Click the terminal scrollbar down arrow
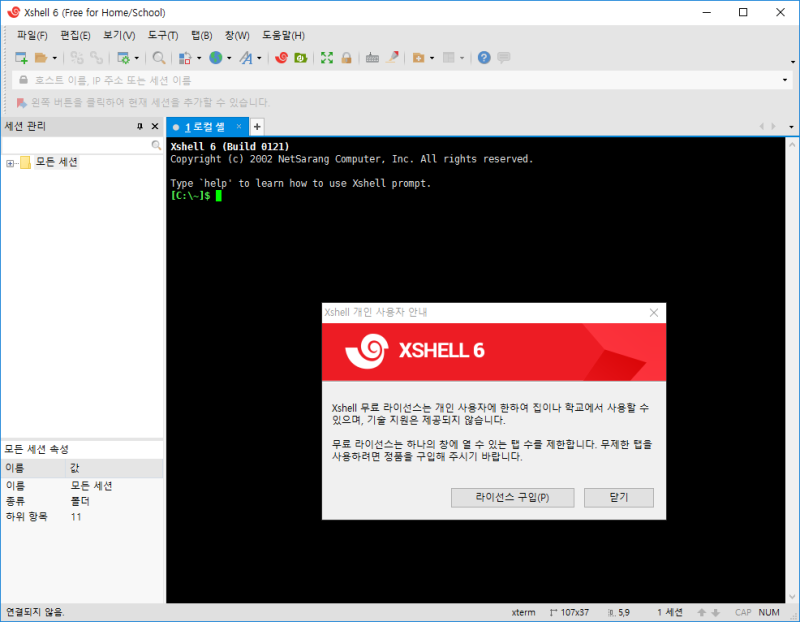 click(x=792, y=597)
